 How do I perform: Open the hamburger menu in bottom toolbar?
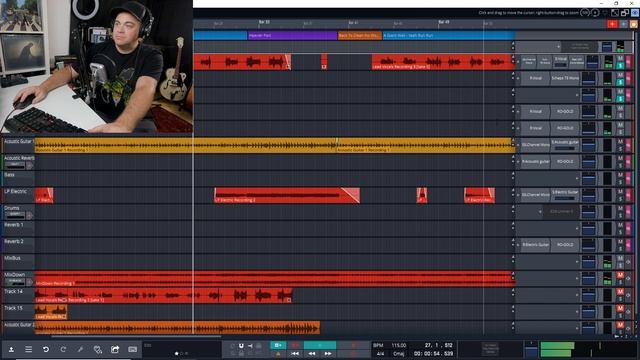tap(29, 349)
